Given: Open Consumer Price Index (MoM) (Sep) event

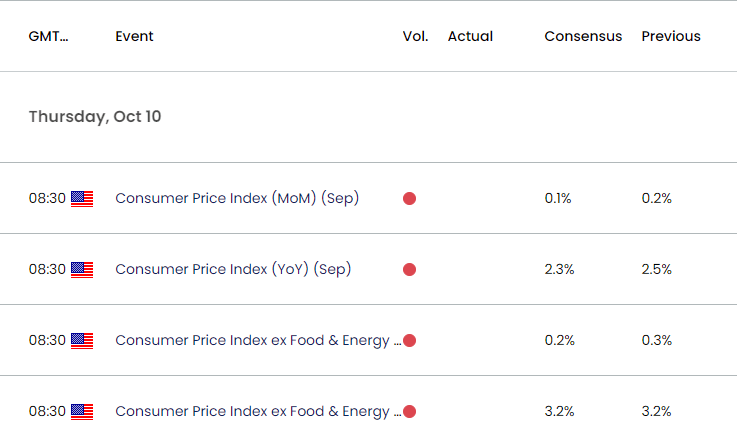Looking at the screenshot, I should point(237,198).
